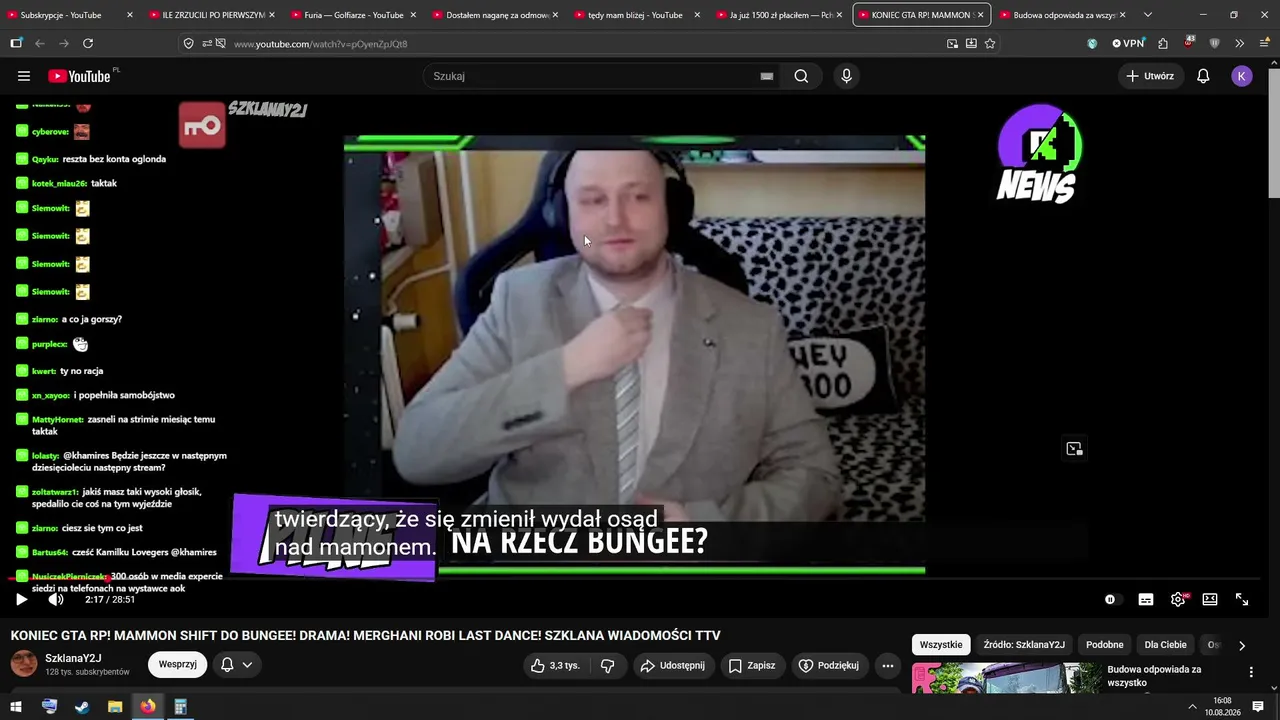The width and height of the screenshot is (1280, 720).
Task: Open the account avatar menu K
Action: [1242, 76]
